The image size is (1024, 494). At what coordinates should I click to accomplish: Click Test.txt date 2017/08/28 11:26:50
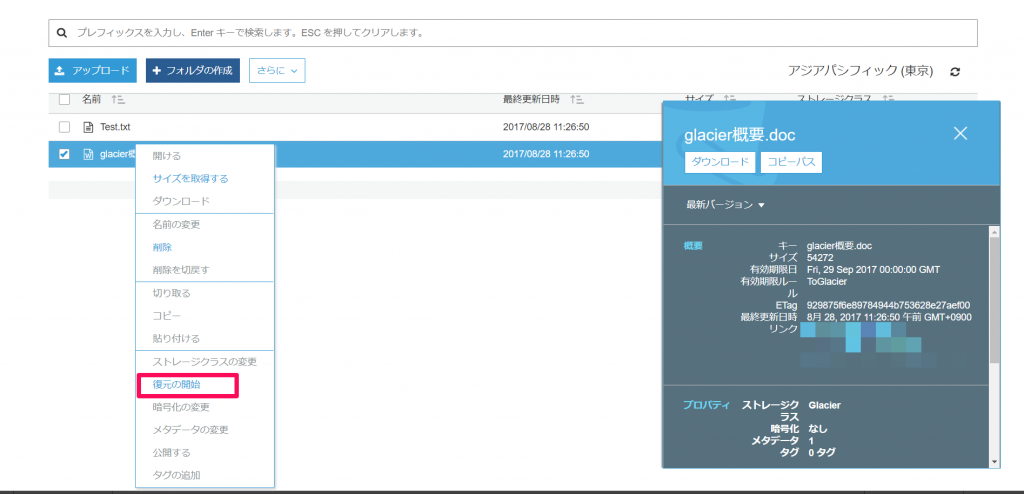pos(546,127)
